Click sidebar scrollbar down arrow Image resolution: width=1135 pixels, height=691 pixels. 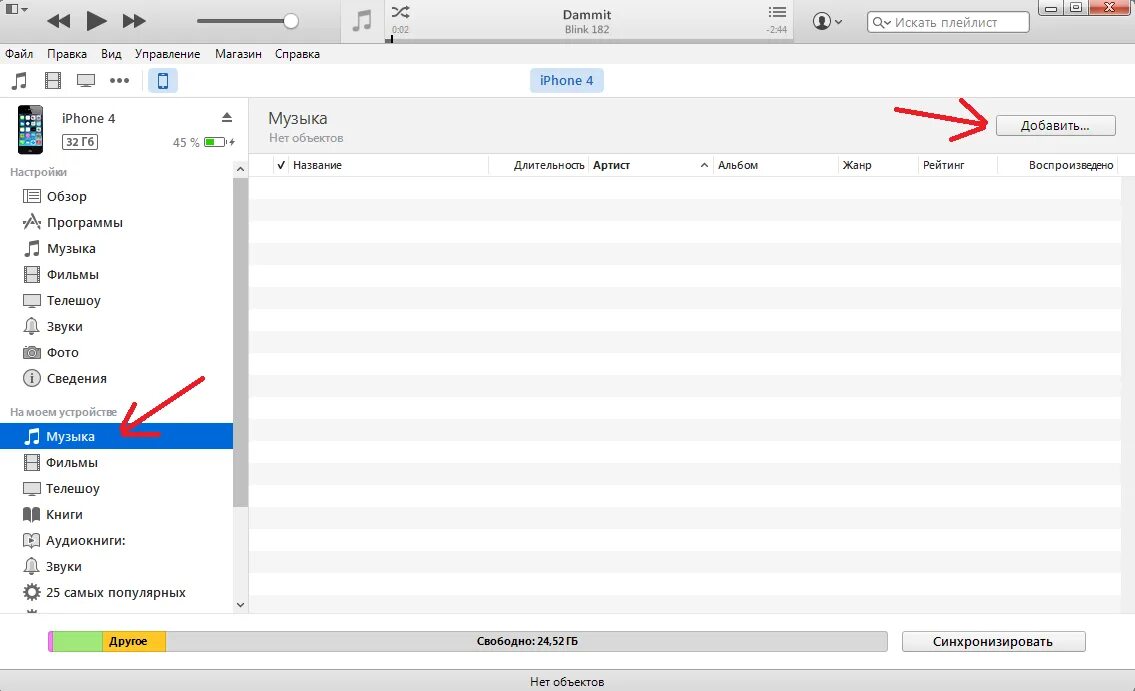(x=240, y=605)
